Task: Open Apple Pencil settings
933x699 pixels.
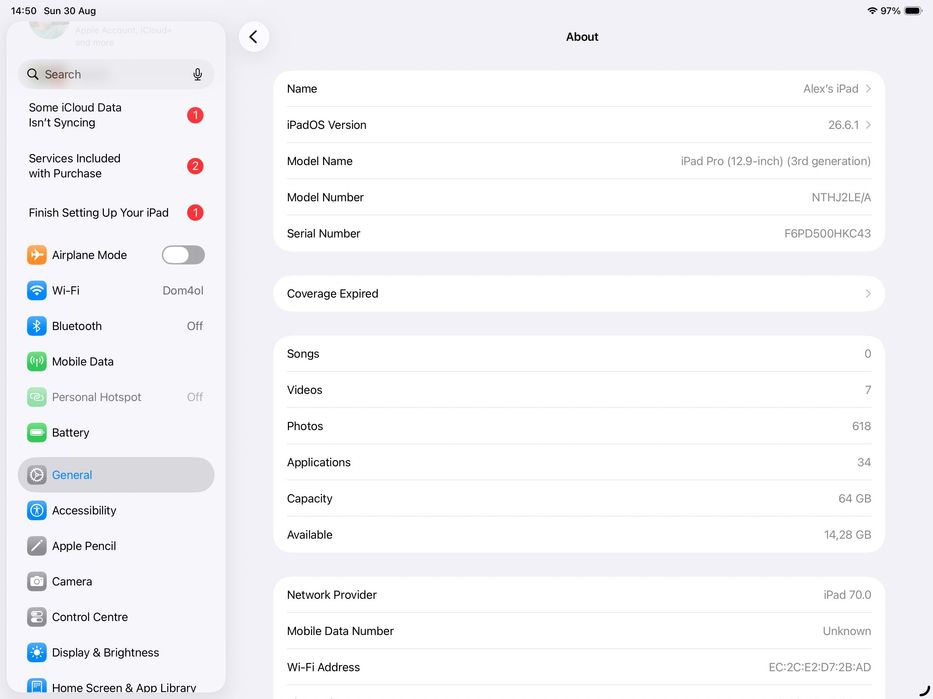Action: (x=116, y=546)
